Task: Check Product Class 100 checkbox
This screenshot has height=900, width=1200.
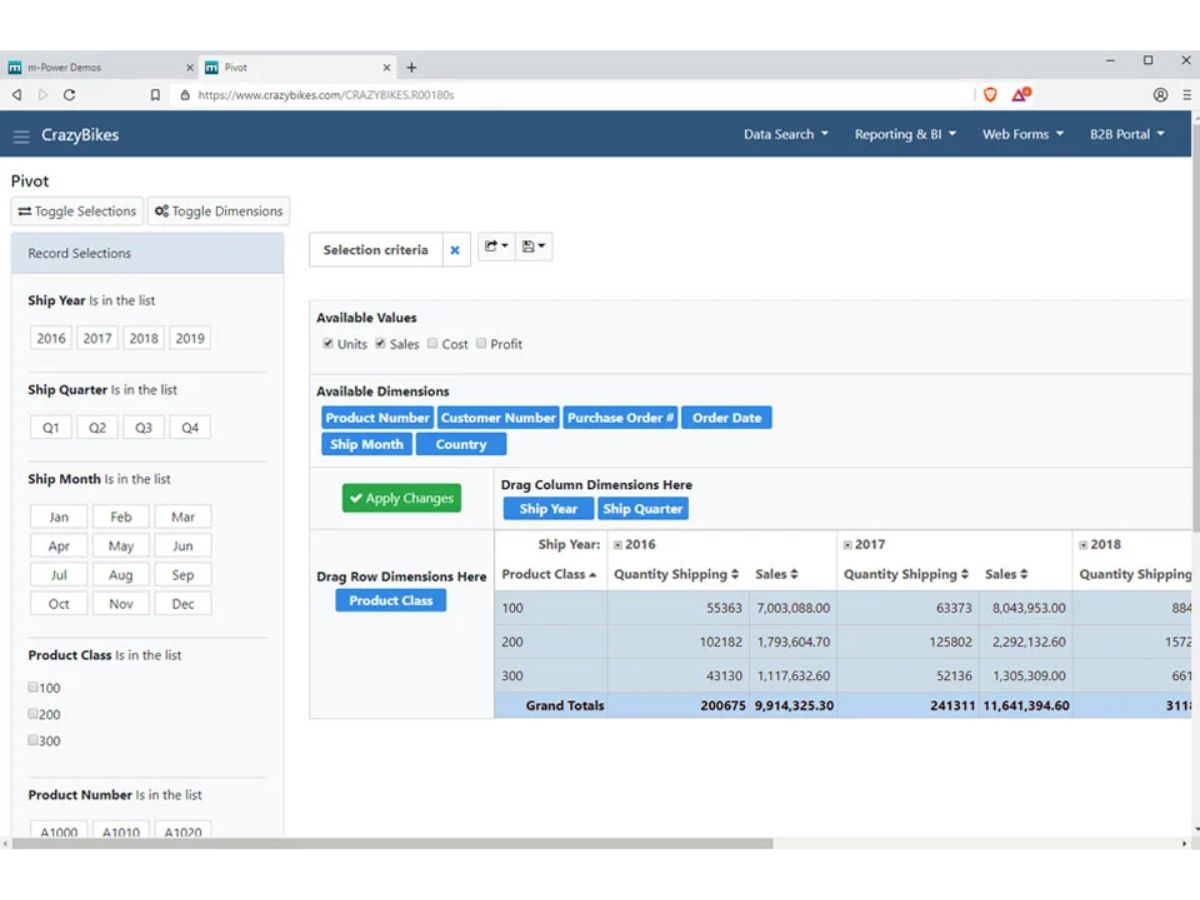Action: pos(33,687)
